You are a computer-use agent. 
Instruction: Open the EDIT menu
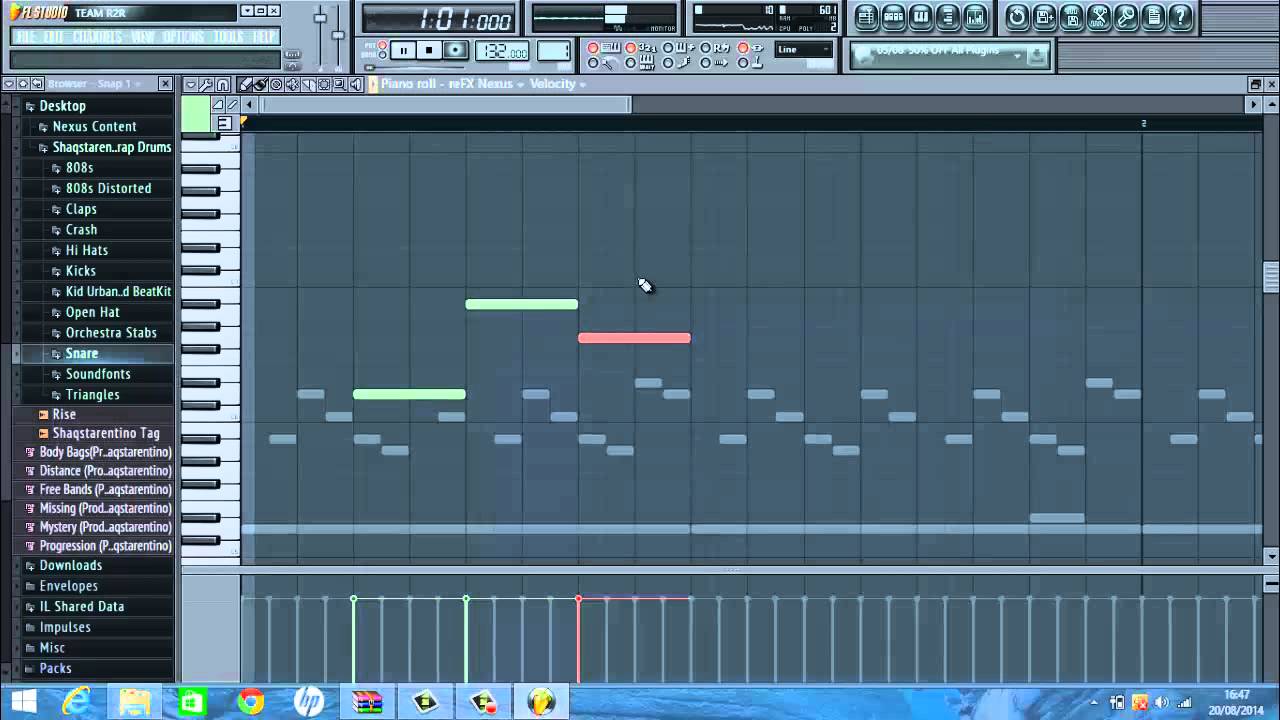coord(54,37)
